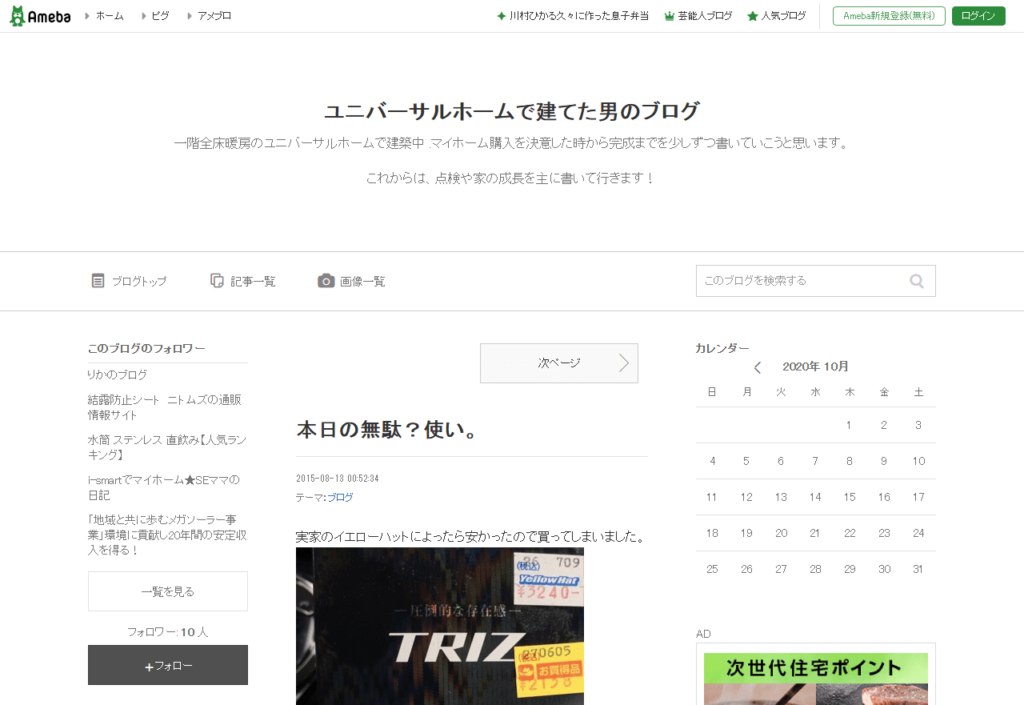Open the 記事一覧 tab
This screenshot has height=705, width=1024.
[243, 281]
